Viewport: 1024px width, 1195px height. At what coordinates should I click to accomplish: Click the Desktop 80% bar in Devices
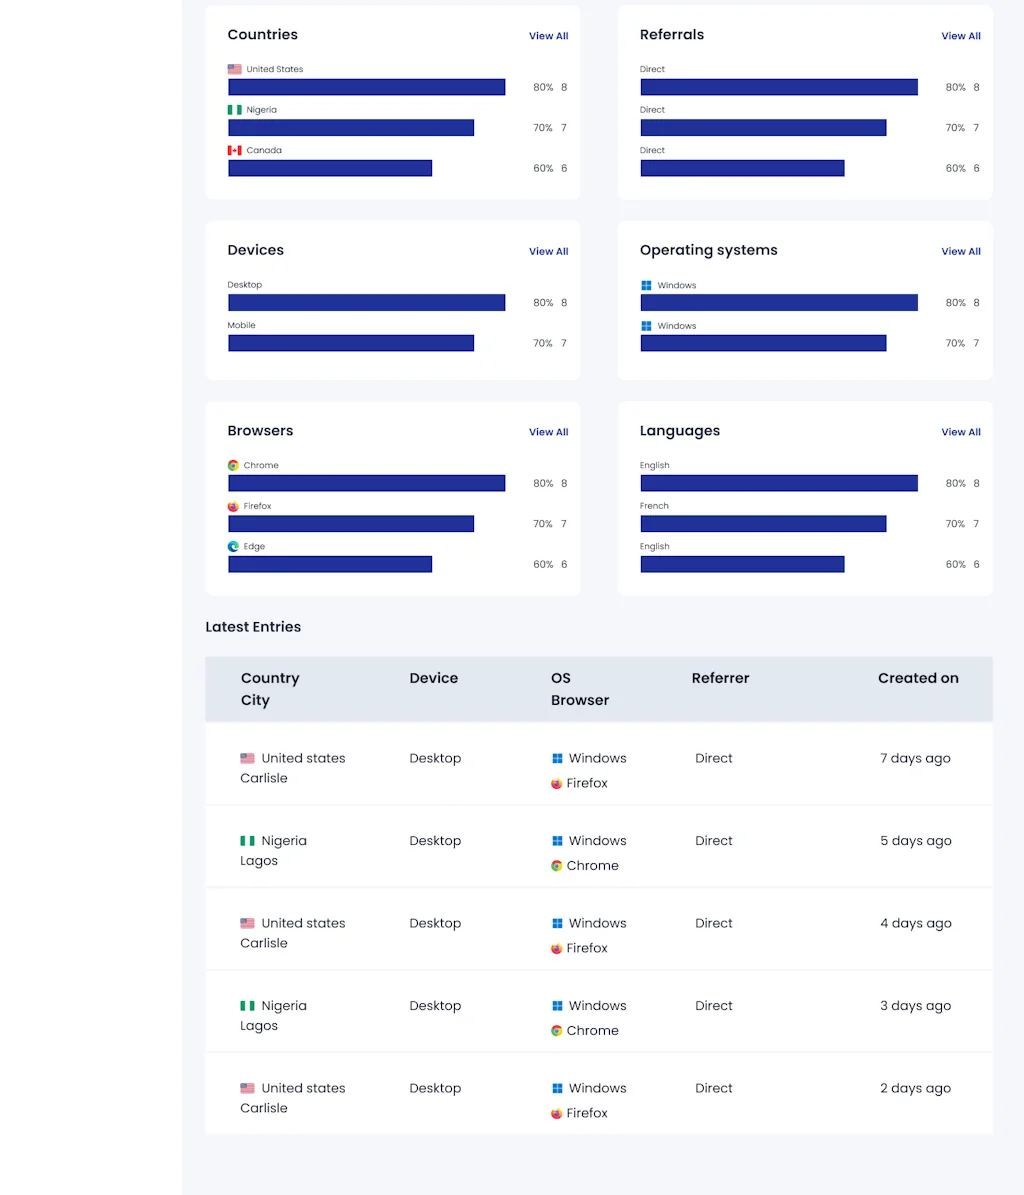[x=366, y=303]
